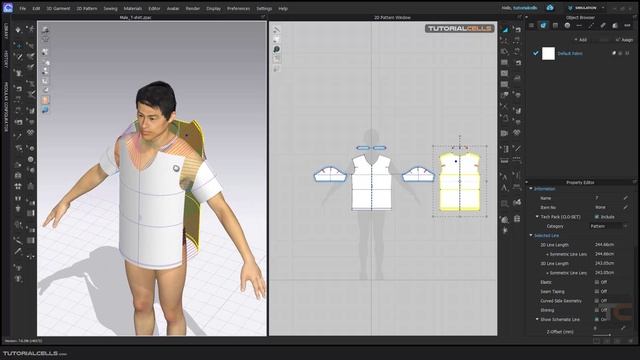This screenshot has height=360, width=640.
Task: Click the avatar pose icon beside Simulate tool
Action: (x=30, y=29)
